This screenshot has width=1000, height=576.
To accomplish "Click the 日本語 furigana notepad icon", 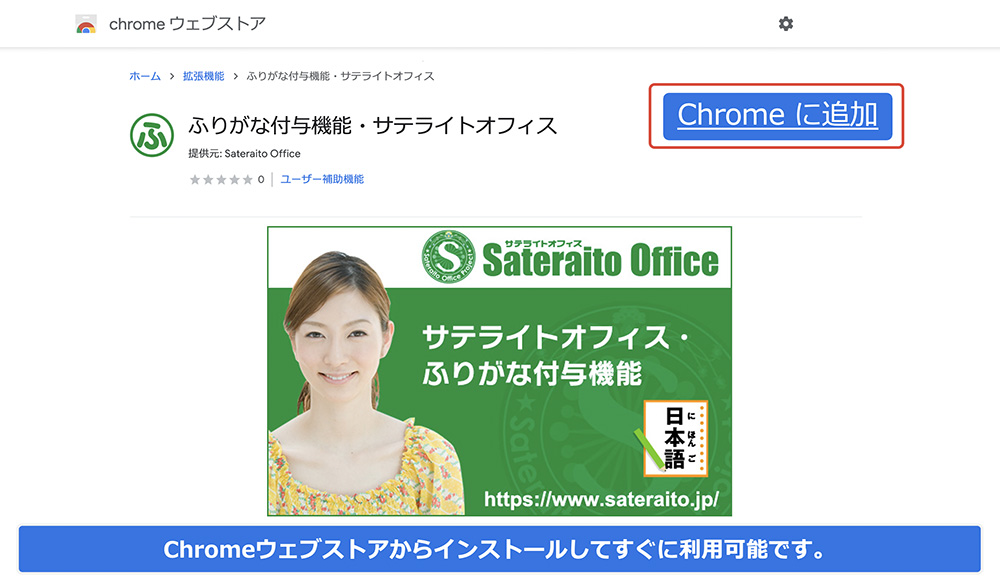I will (x=675, y=438).
